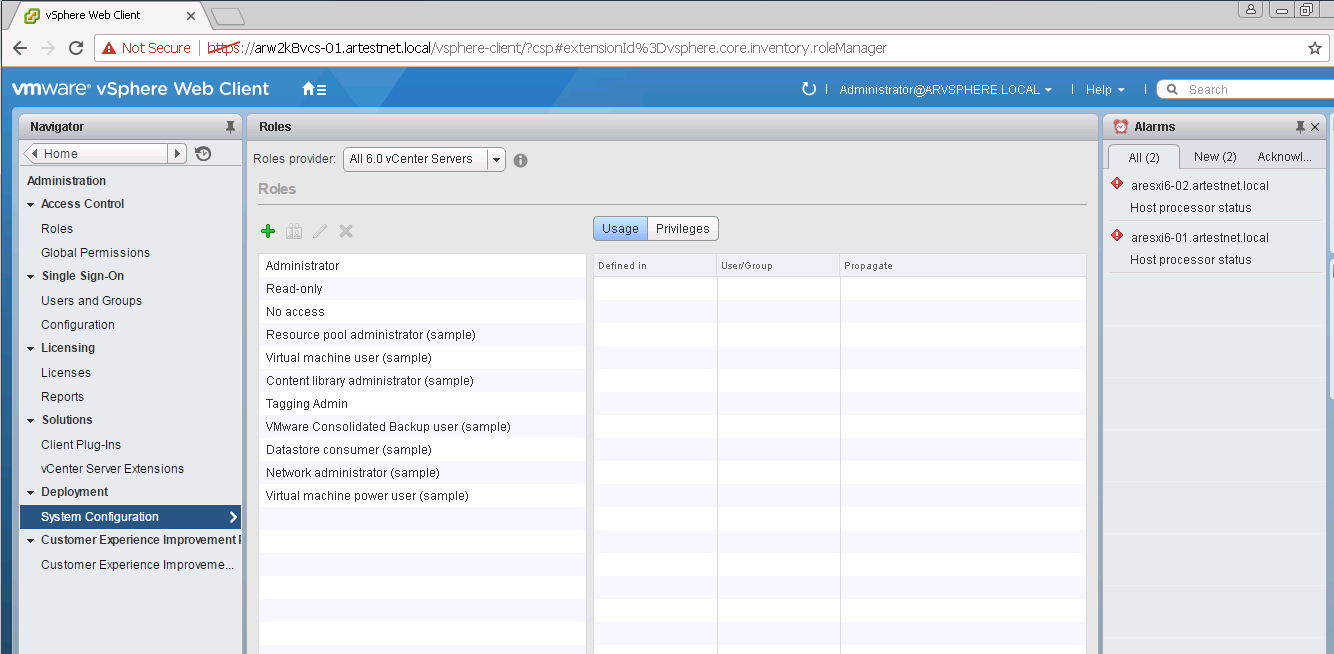The width and height of the screenshot is (1334, 654).
Task: Click the delete X role icon
Action: 345,230
